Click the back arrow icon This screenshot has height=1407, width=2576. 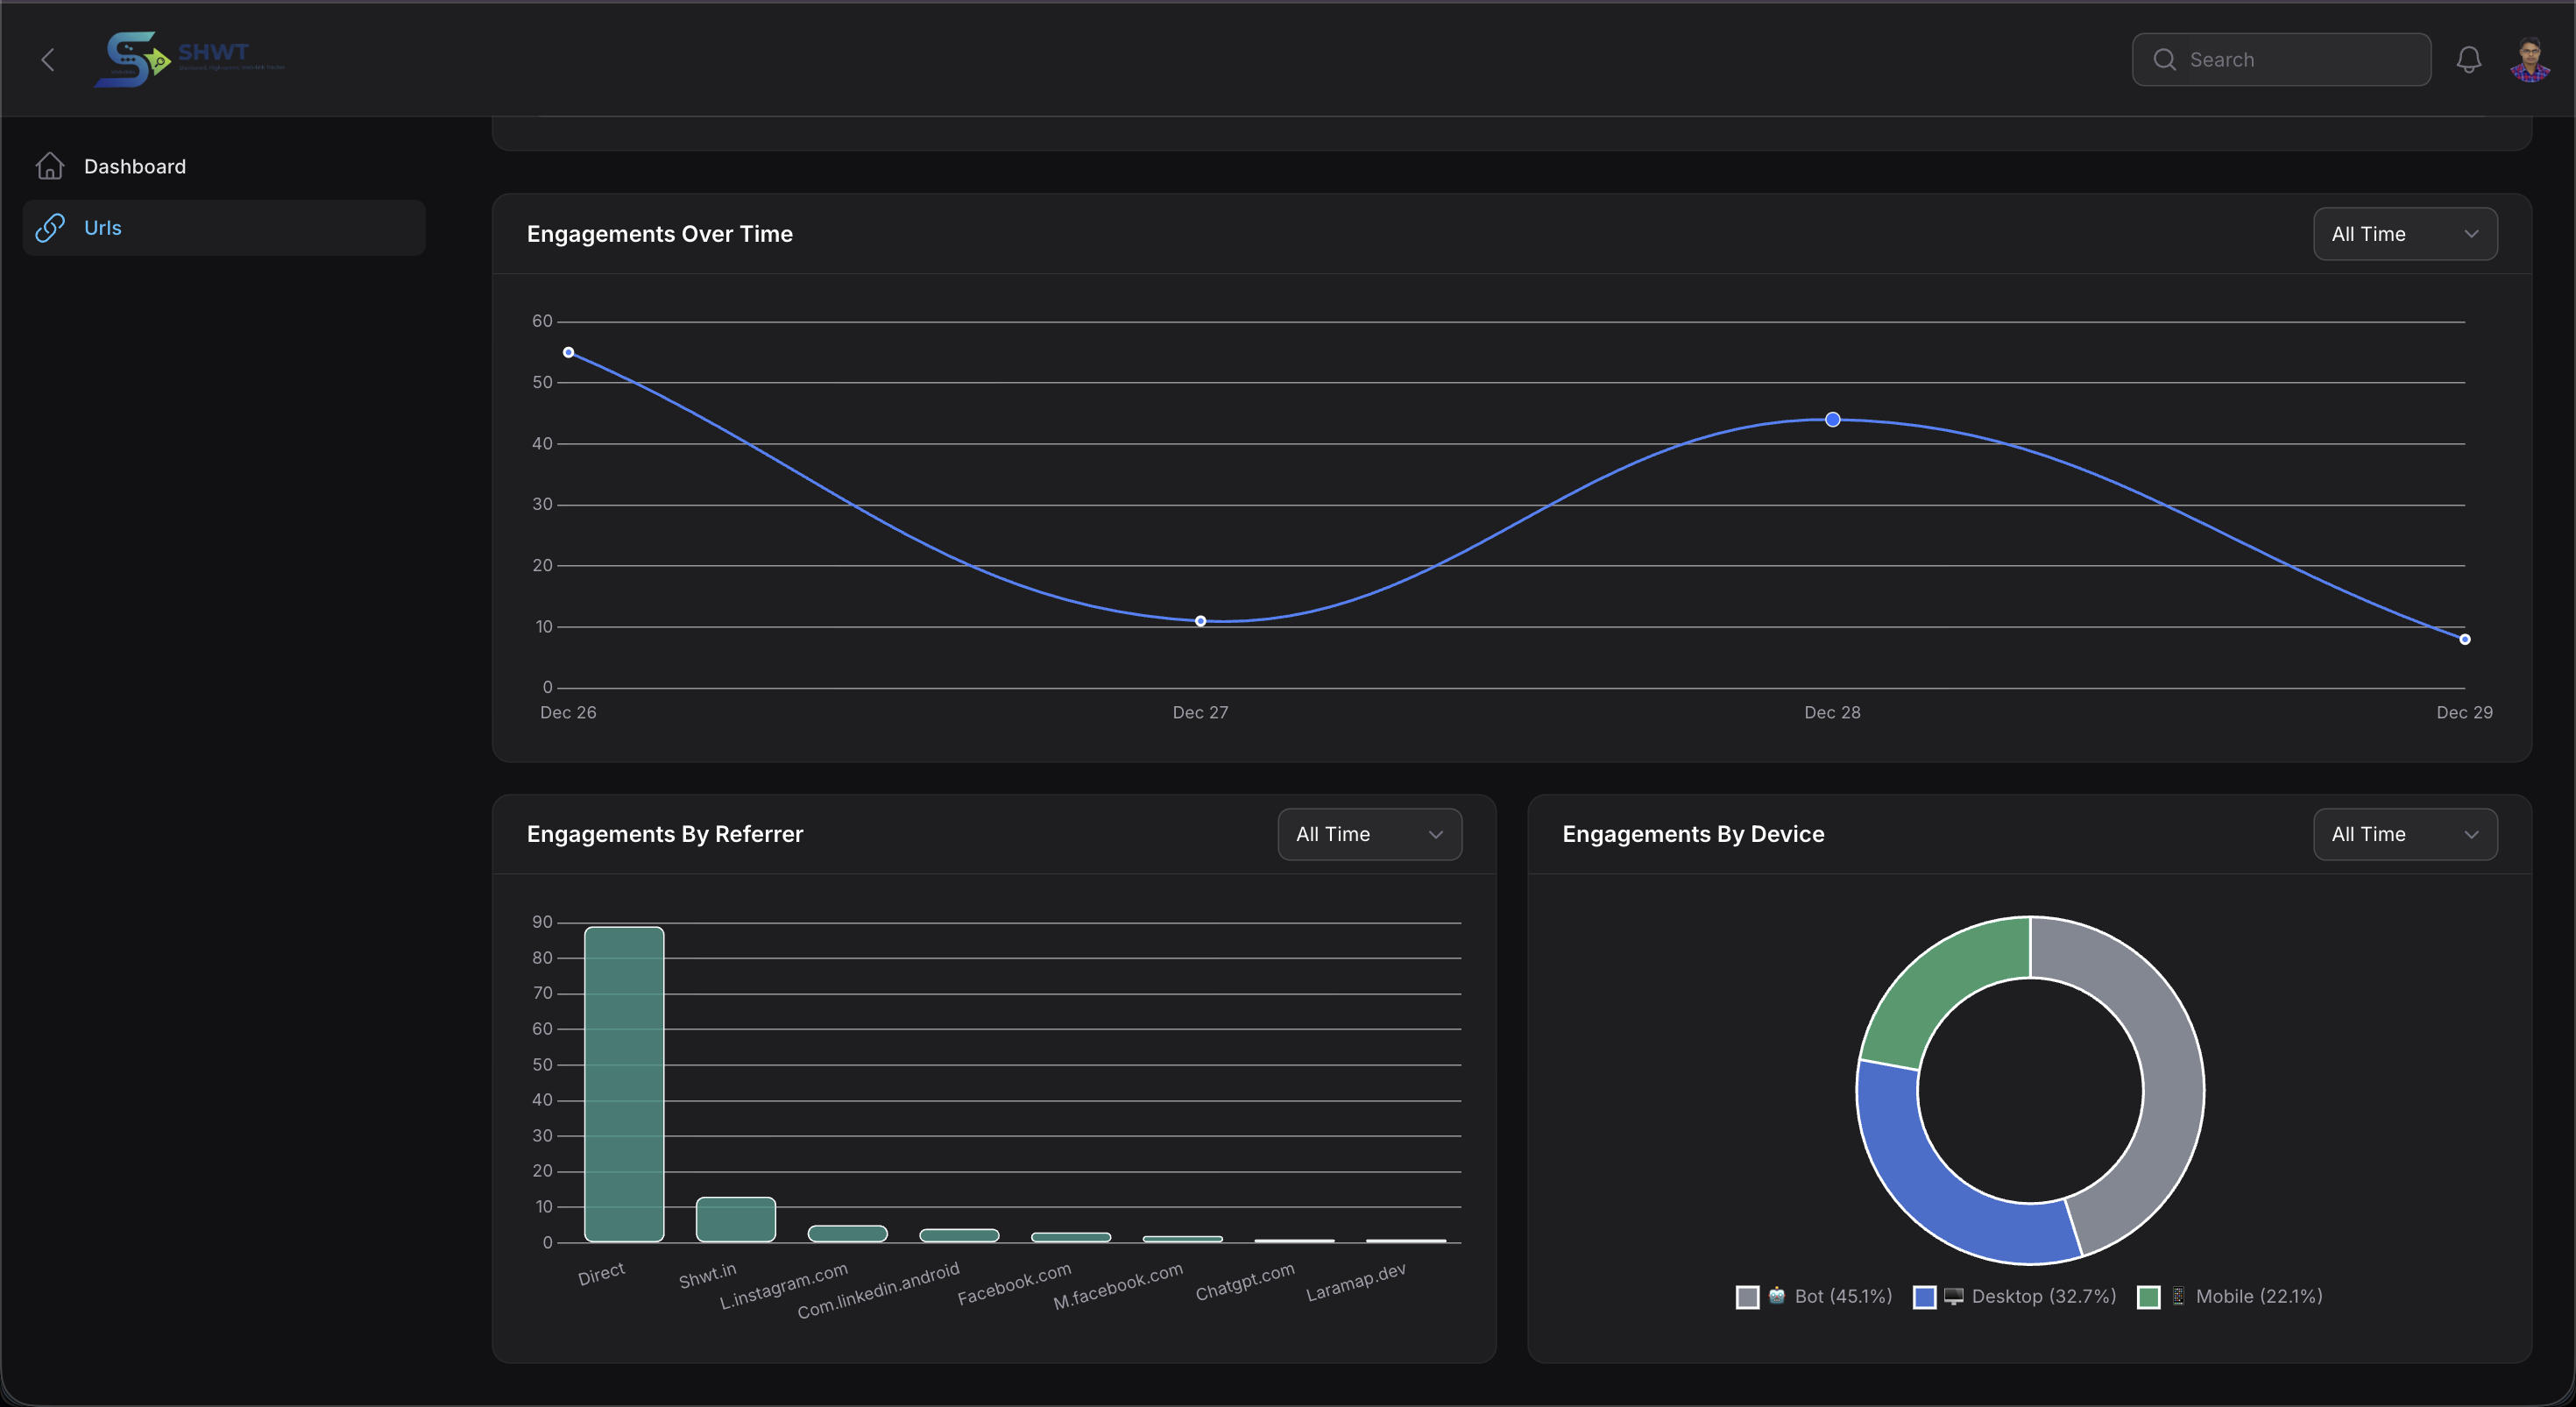[47, 60]
